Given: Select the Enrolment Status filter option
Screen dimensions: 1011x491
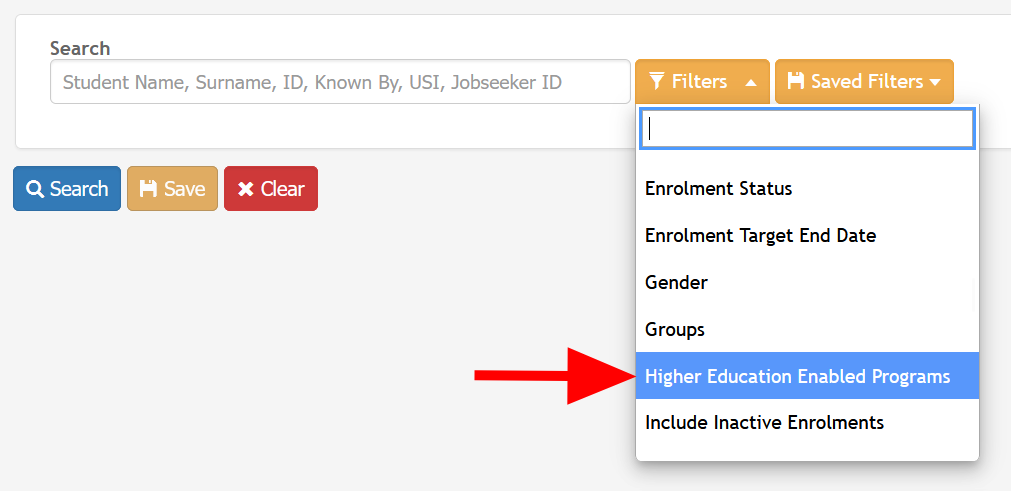Looking at the screenshot, I should 807,189.
